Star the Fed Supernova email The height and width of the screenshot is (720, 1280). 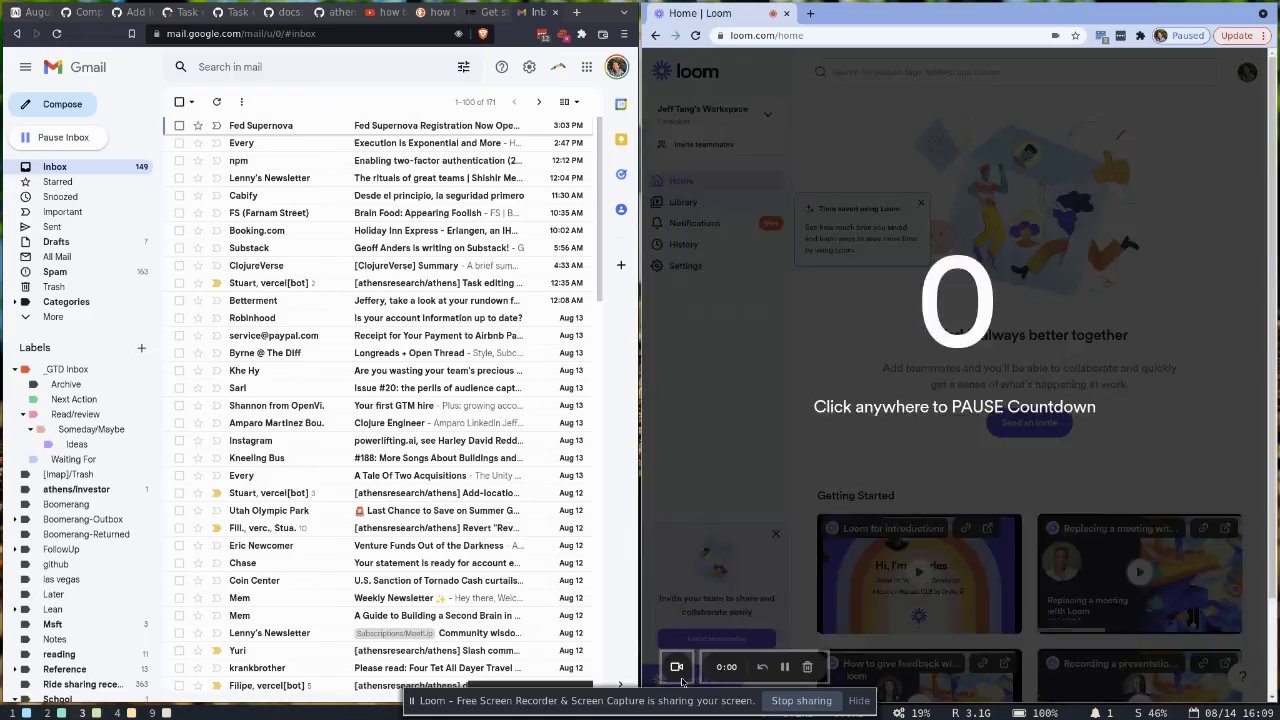click(x=198, y=126)
